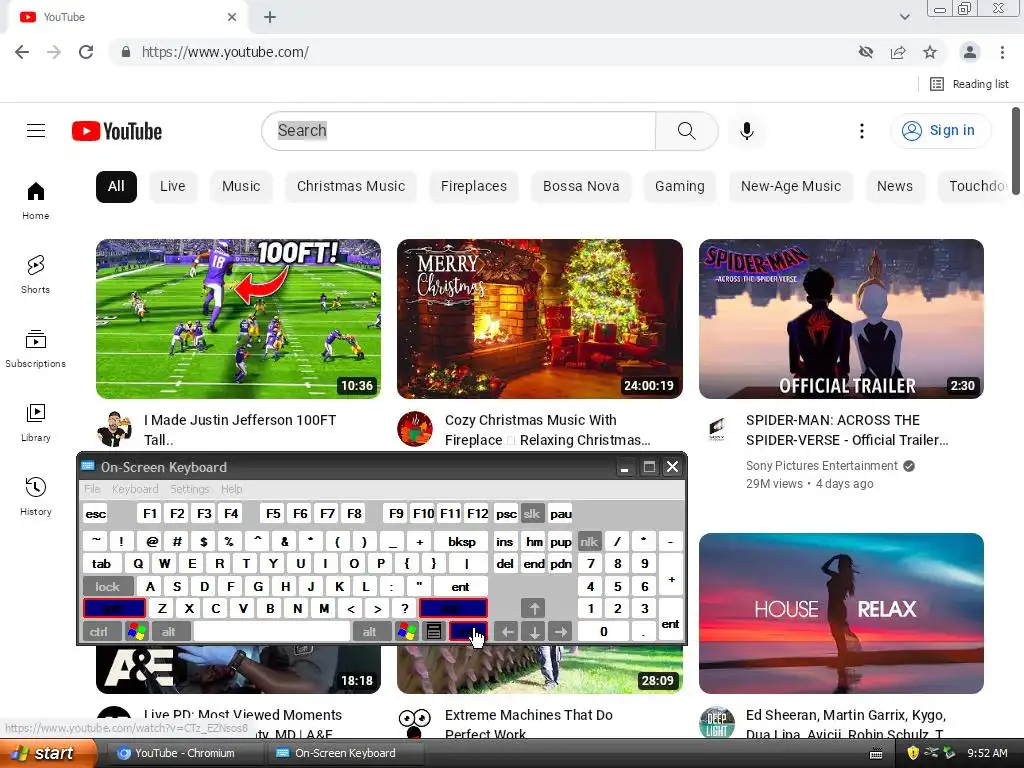Click the space bar on on-screen keyboard

coord(272,632)
